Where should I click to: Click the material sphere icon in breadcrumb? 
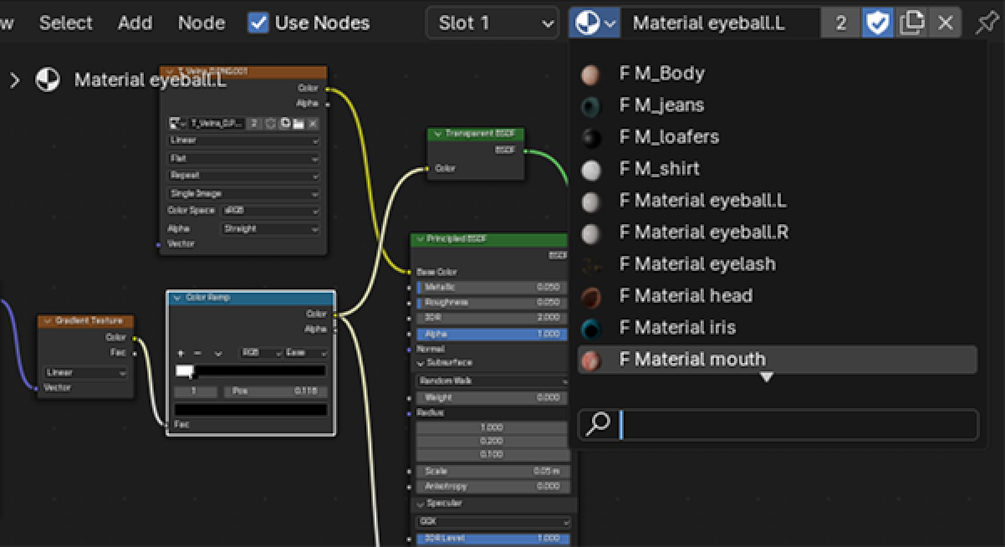pos(47,80)
